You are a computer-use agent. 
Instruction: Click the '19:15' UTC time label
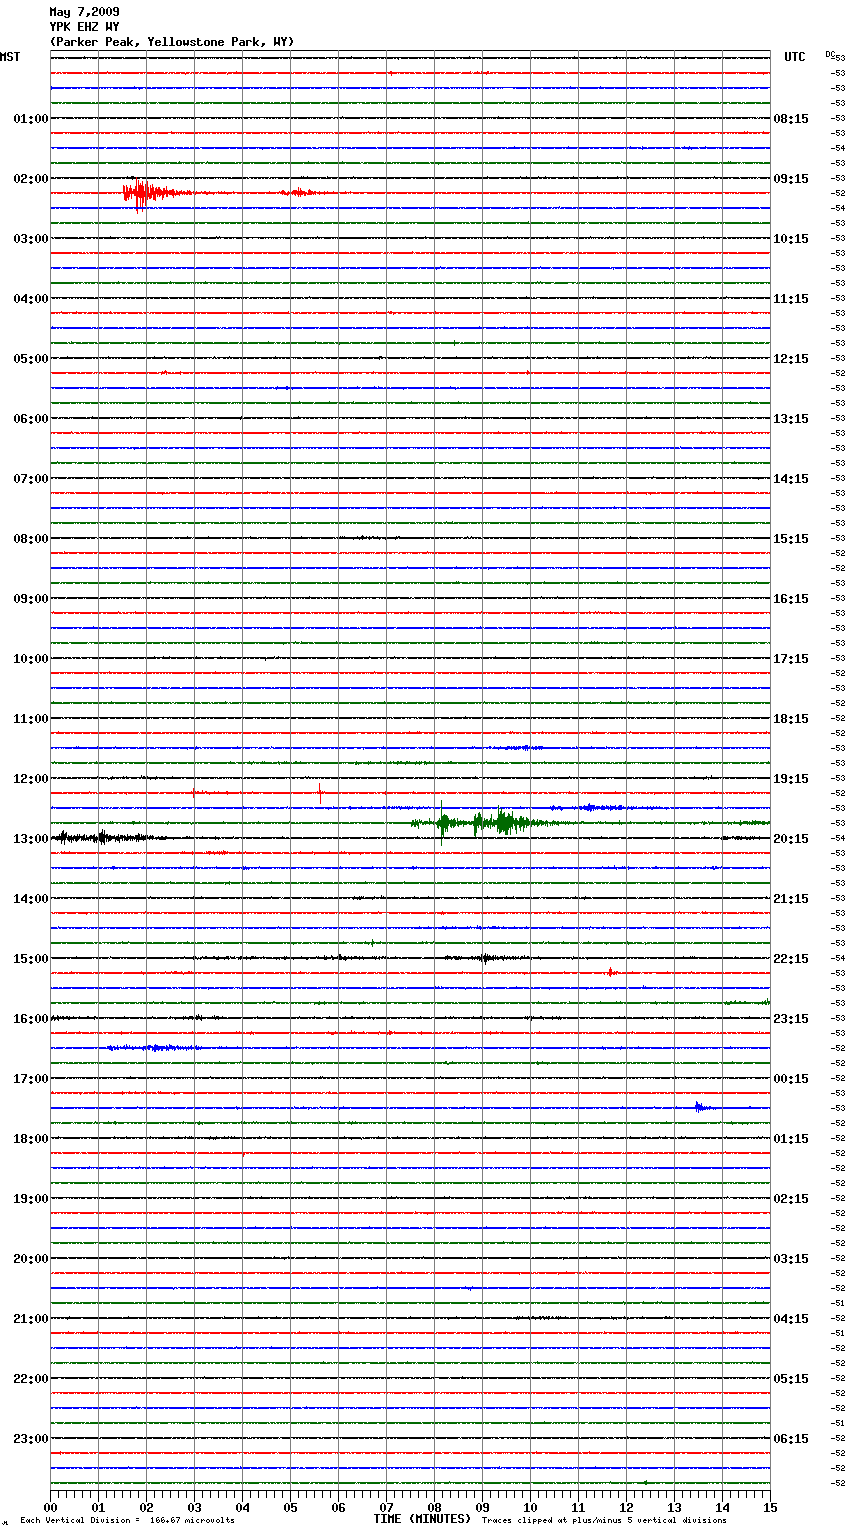tap(791, 778)
